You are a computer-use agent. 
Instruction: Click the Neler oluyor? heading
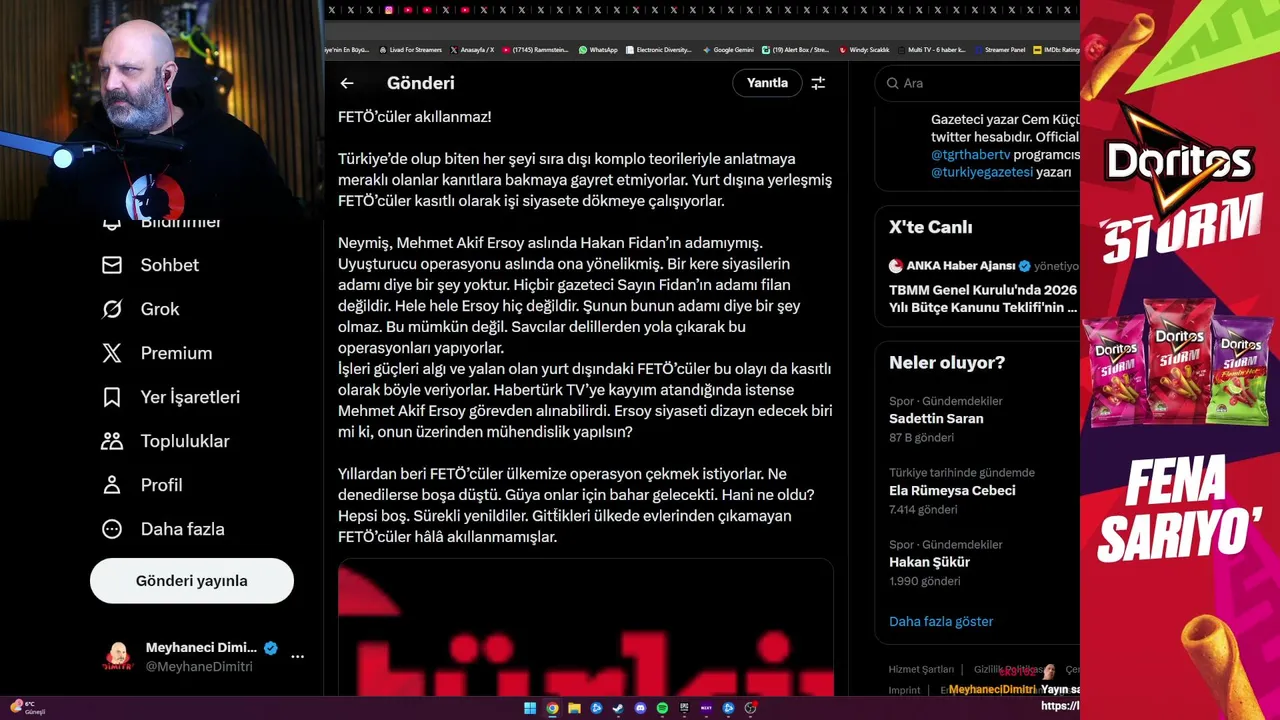pyautogui.click(x=947, y=362)
